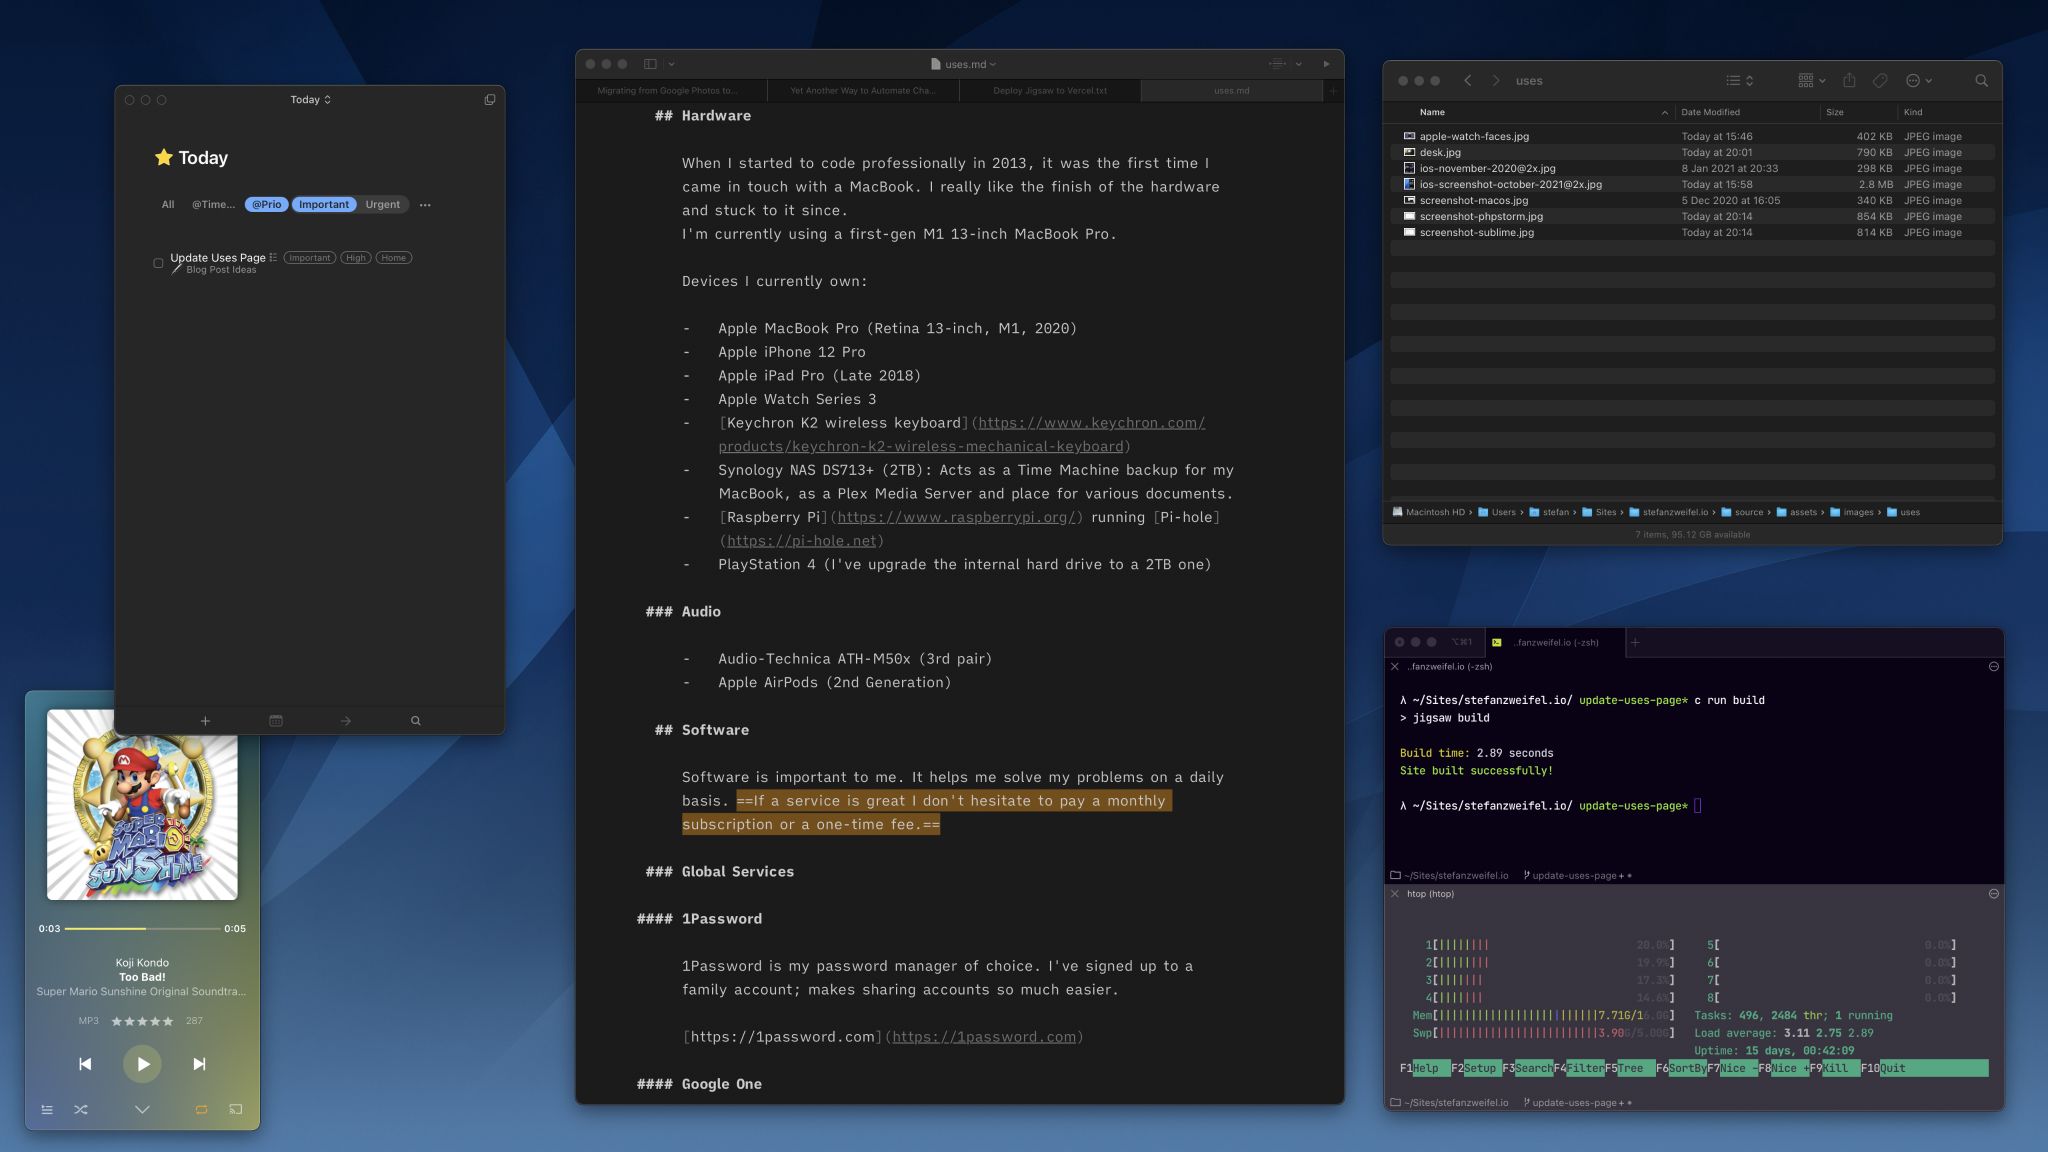Viewport: 2048px width, 1152px height.
Task: Open Quick Find in Things via magnifying glass icon
Action: pos(416,720)
